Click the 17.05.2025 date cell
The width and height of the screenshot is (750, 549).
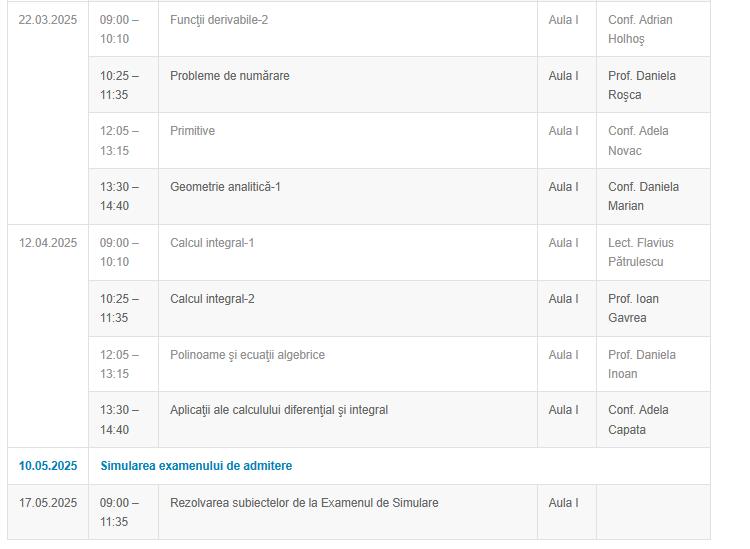pyautogui.click(x=48, y=503)
